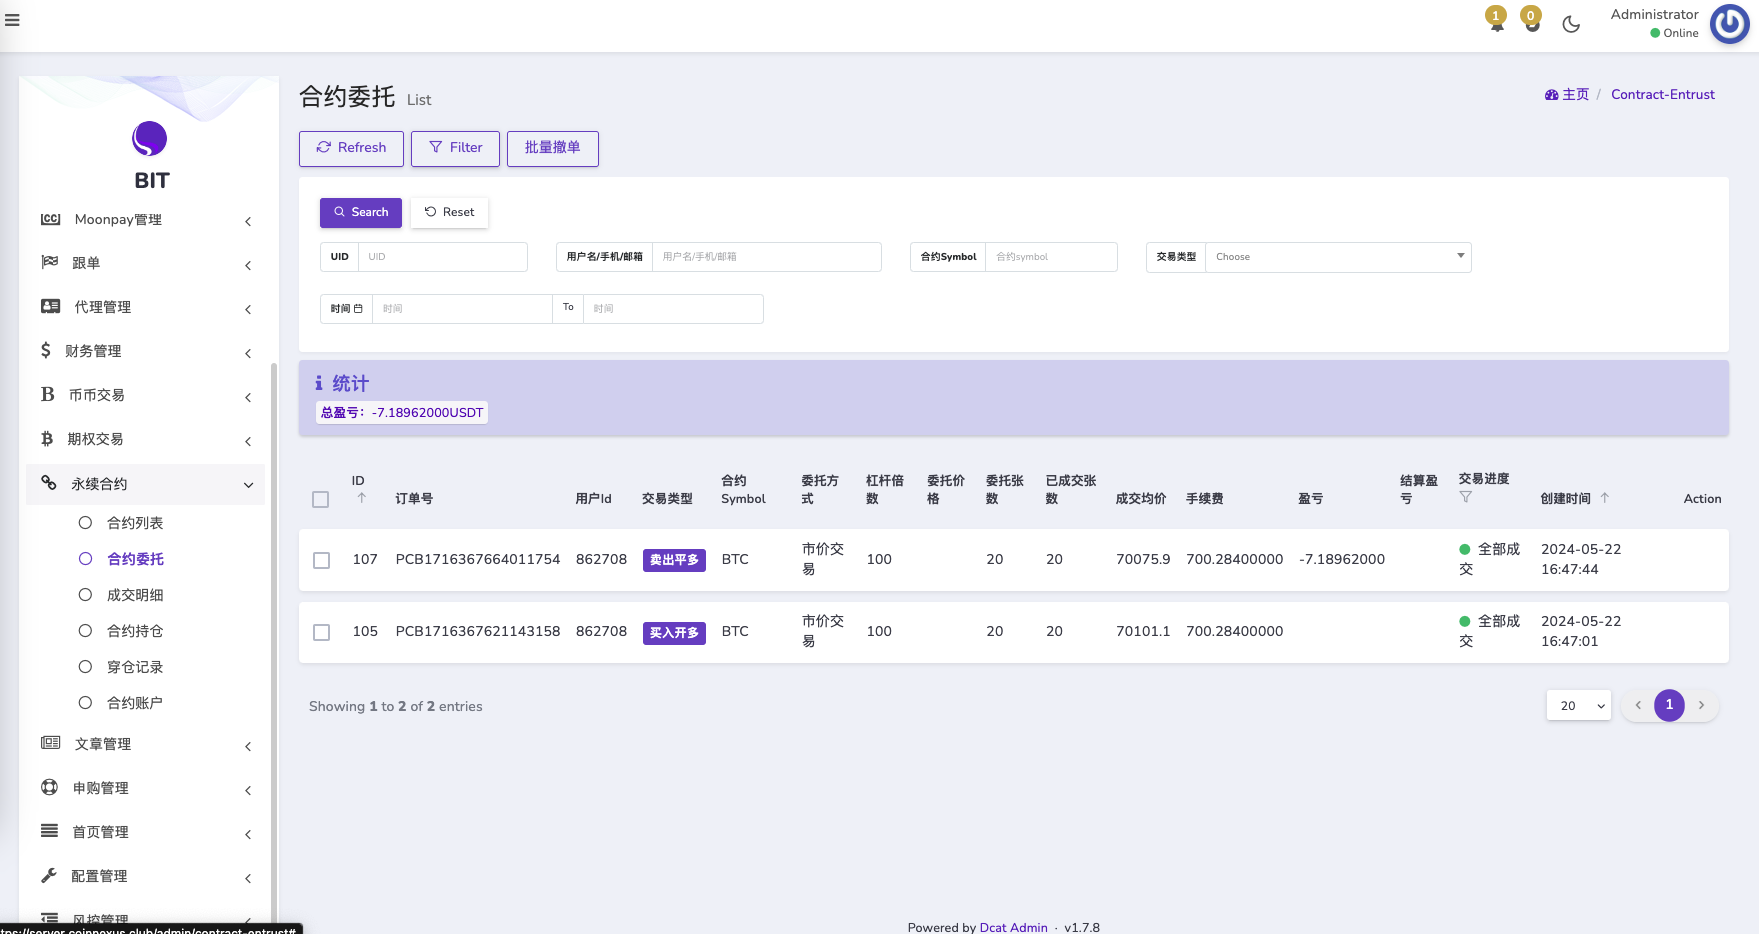This screenshot has width=1759, height=934.
Task: Click the 批量撤单 button
Action: tap(552, 148)
